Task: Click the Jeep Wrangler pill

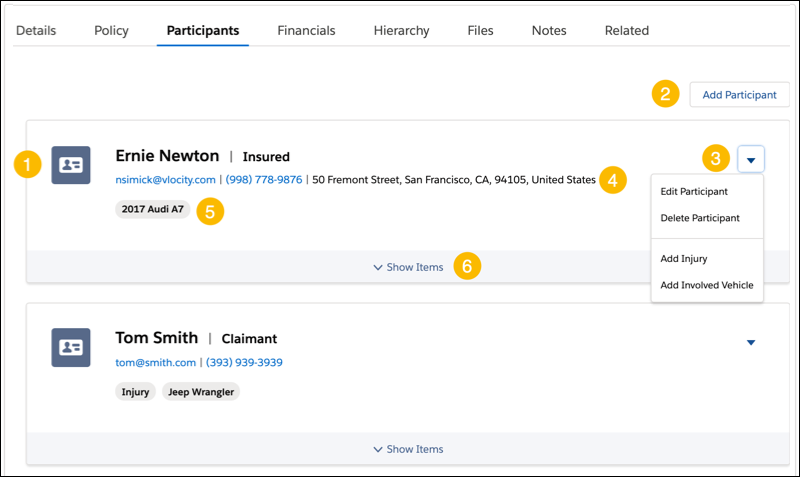Action: [x=201, y=392]
